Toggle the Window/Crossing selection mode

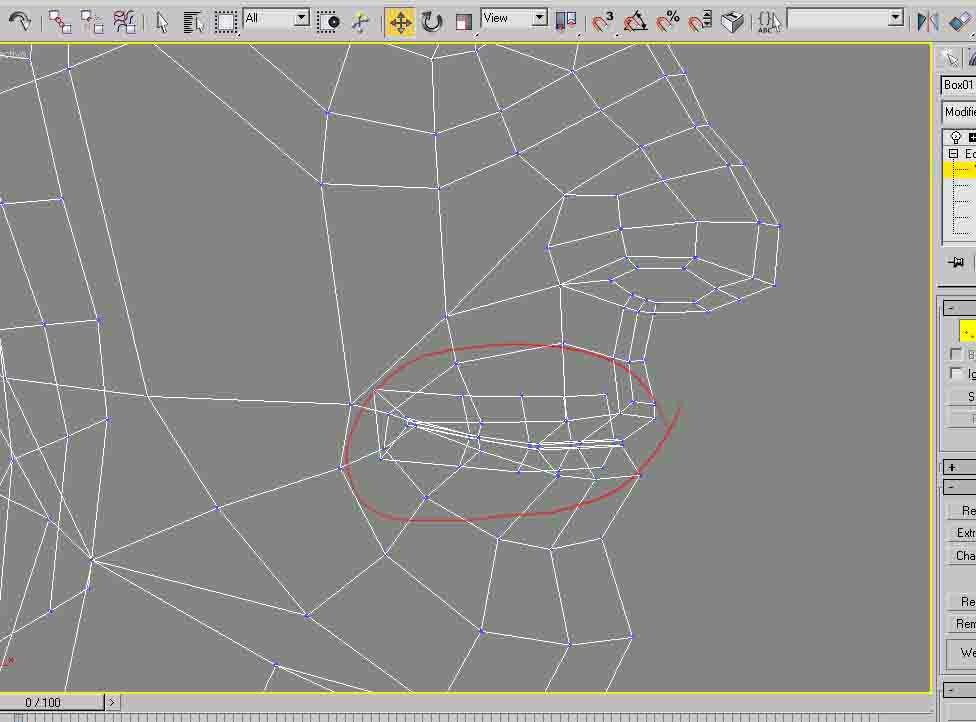(328, 22)
